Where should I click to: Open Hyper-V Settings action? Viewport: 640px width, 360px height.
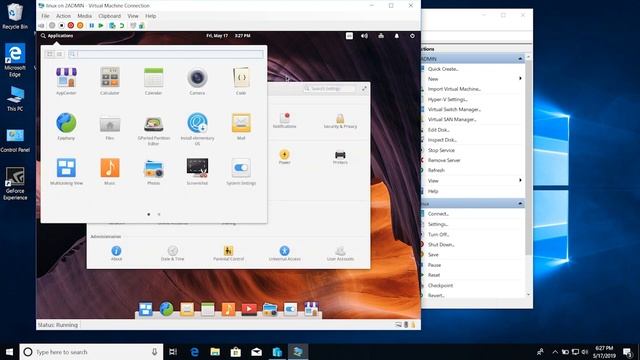point(447,99)
